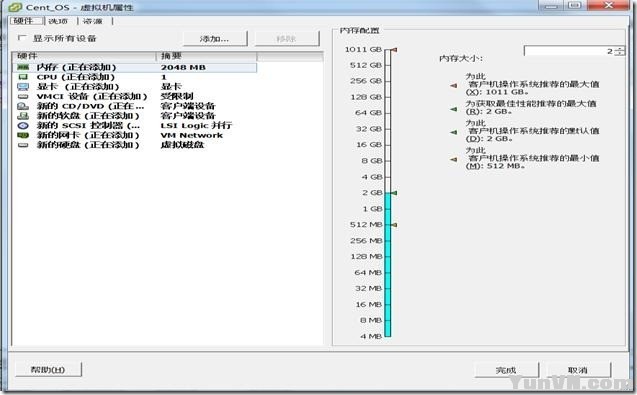Screen dimensions: 637x395
Task: Switch to the 选项 tab
Action: (x=58, y=21)
